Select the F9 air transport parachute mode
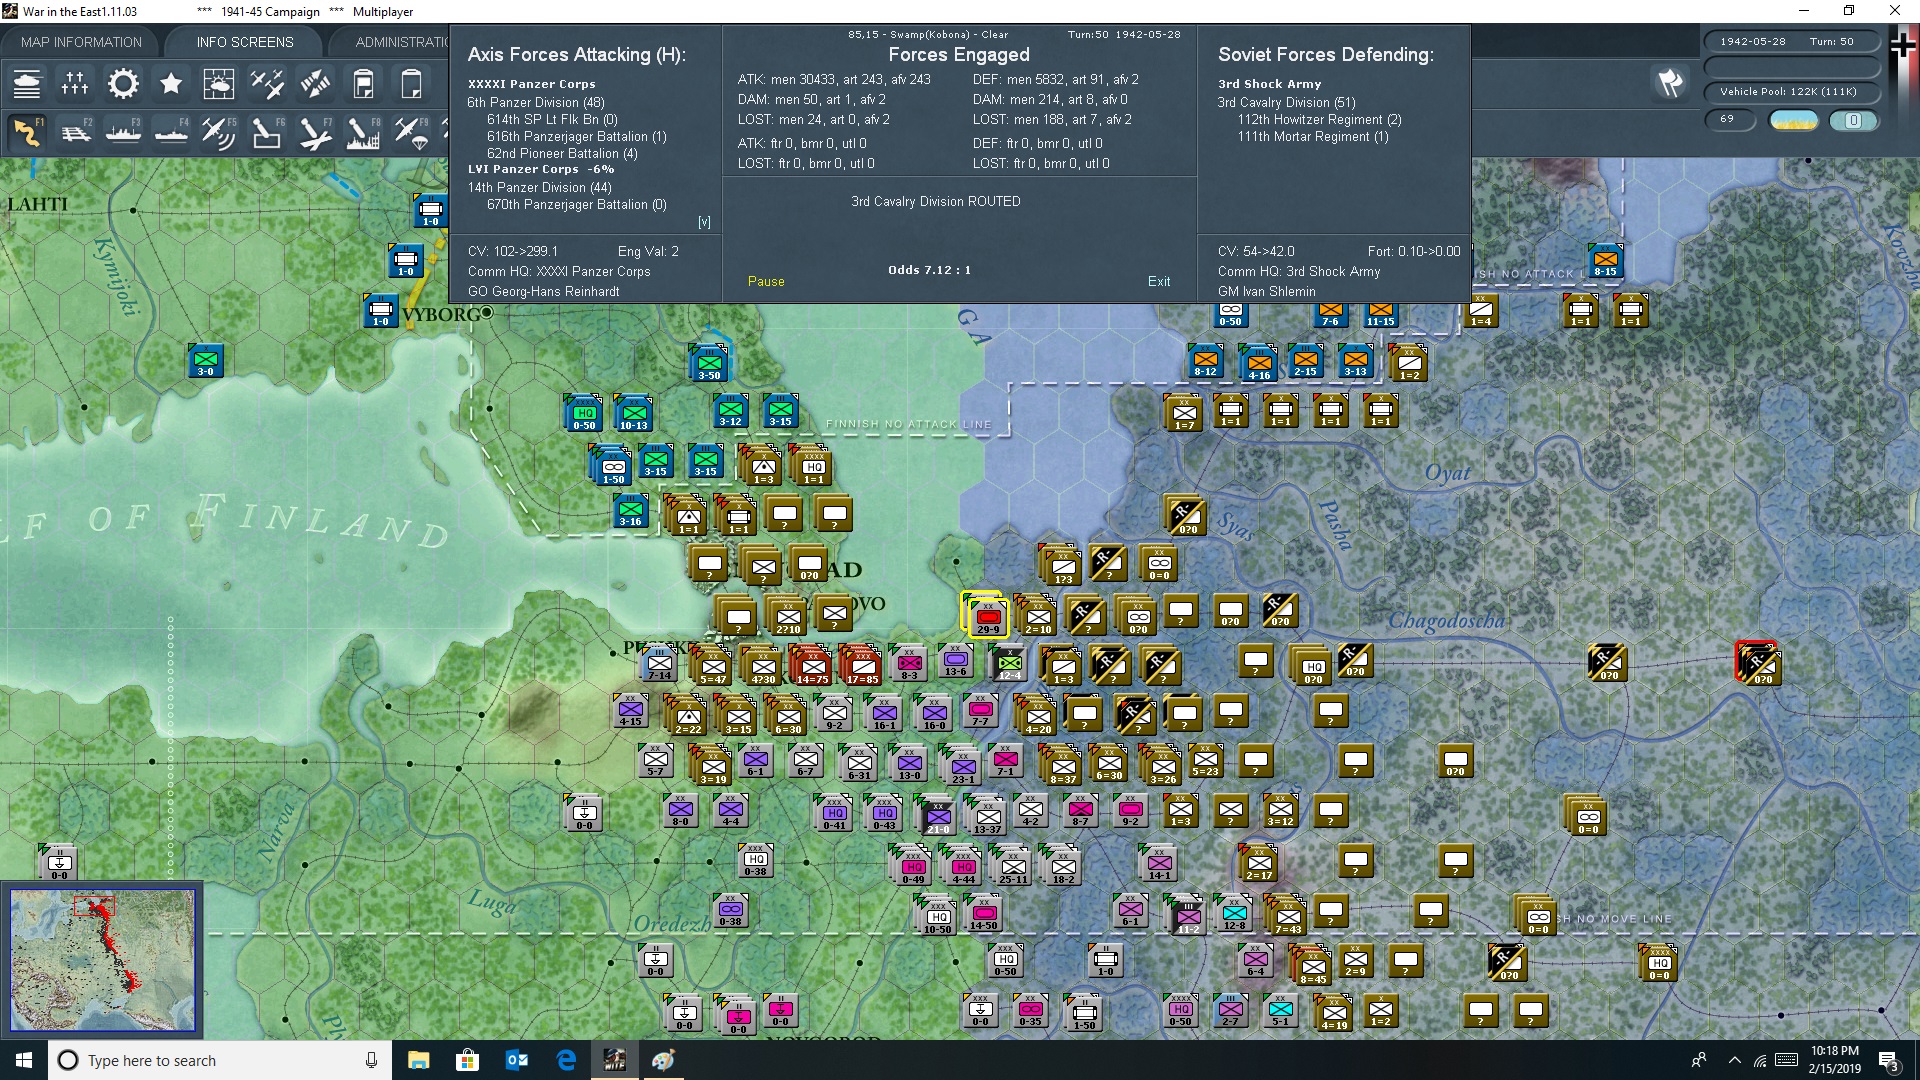1920x1080 pixels. 411,133
